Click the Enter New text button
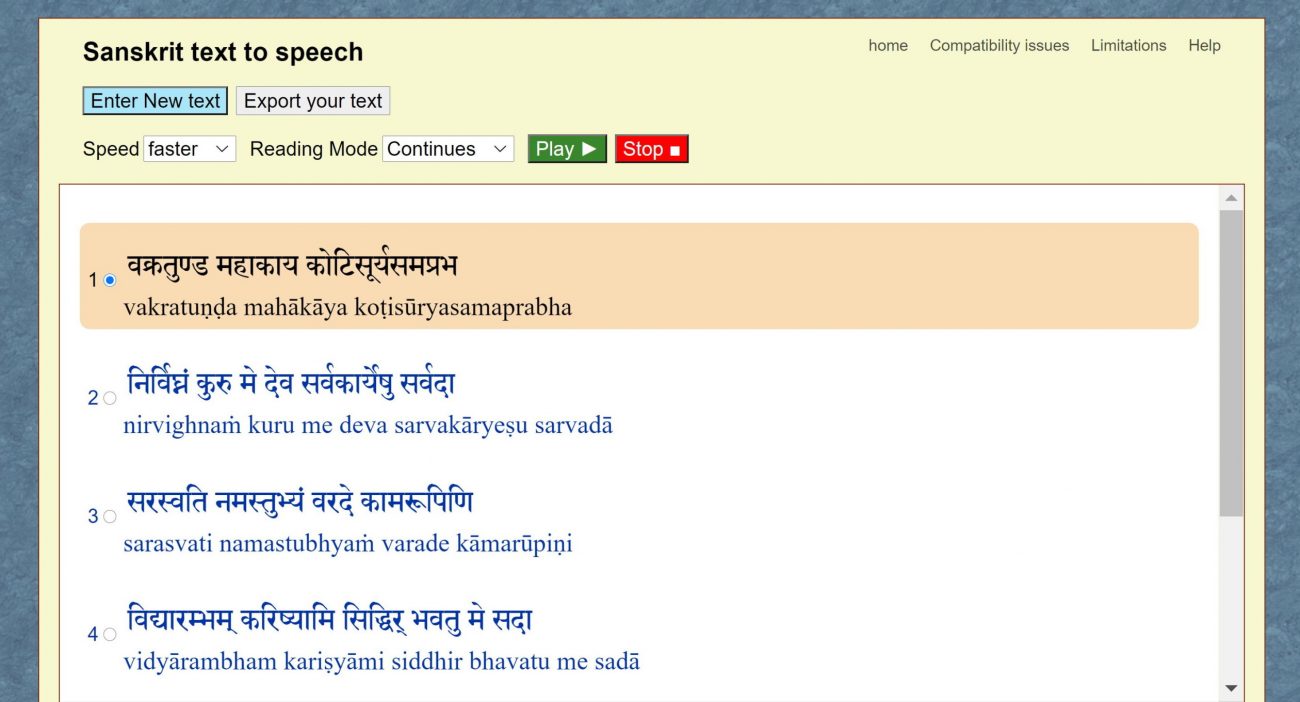This screenshot has width=1300, height=702. (x=154, y=100)
